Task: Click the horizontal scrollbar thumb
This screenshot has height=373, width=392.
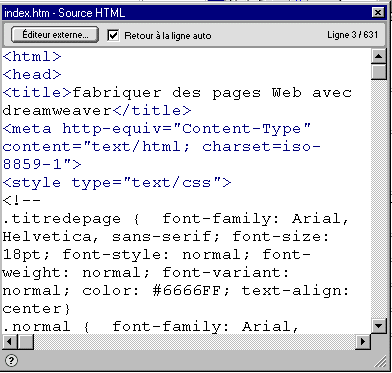Action: click(25, 341)
